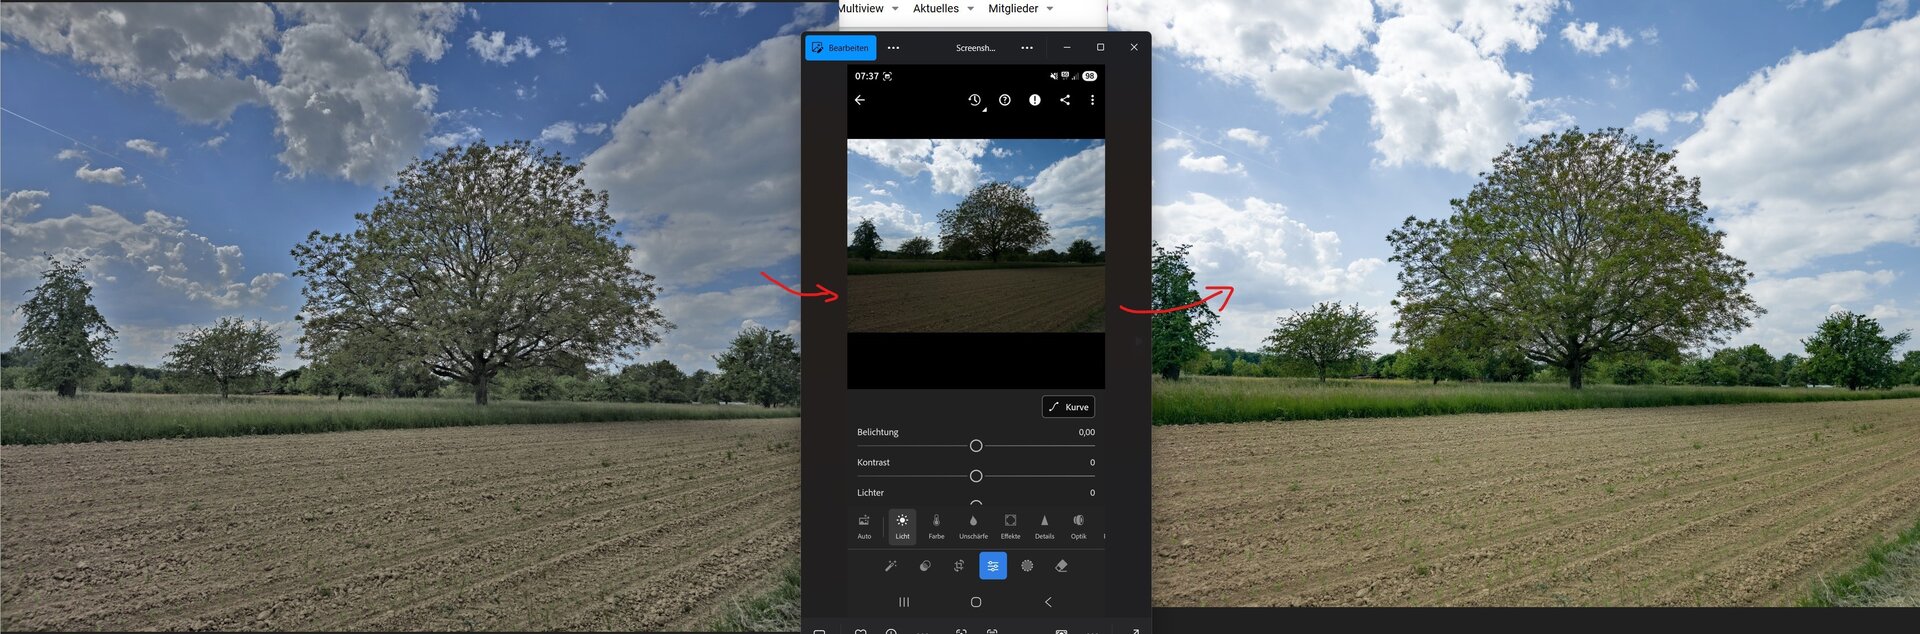The height and width of the screenshot is (634, 1920).
Task: Open the Details sharpening panel
Action: click(x=1044, y=526)
